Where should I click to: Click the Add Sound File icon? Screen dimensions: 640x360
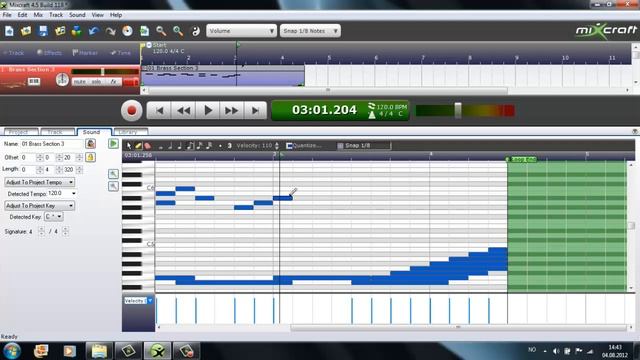60,31
